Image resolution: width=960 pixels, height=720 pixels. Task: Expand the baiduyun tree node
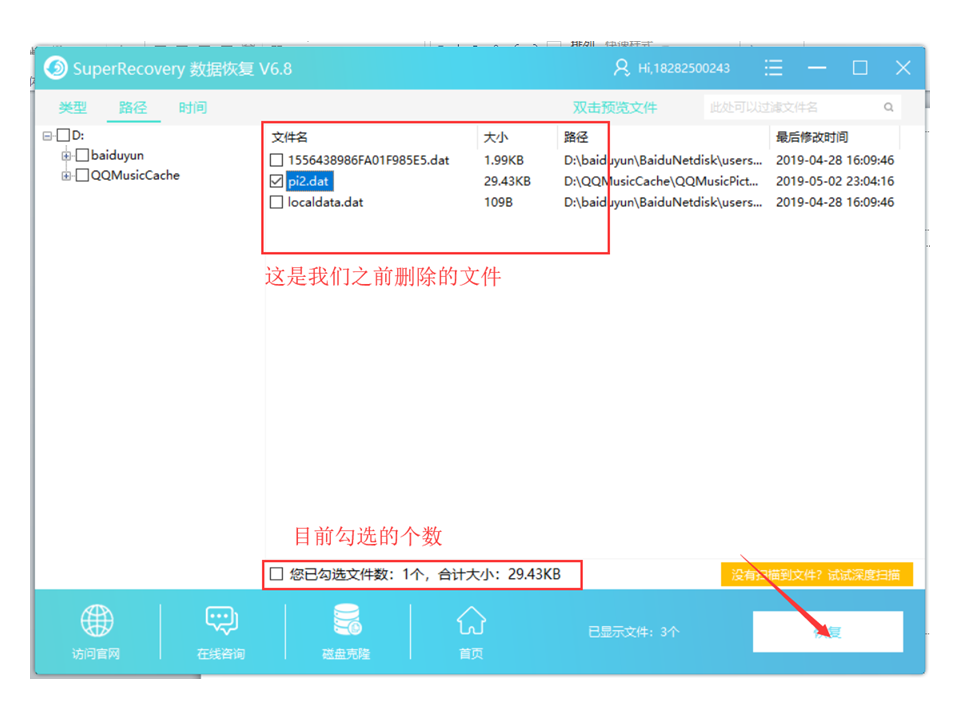66,156
